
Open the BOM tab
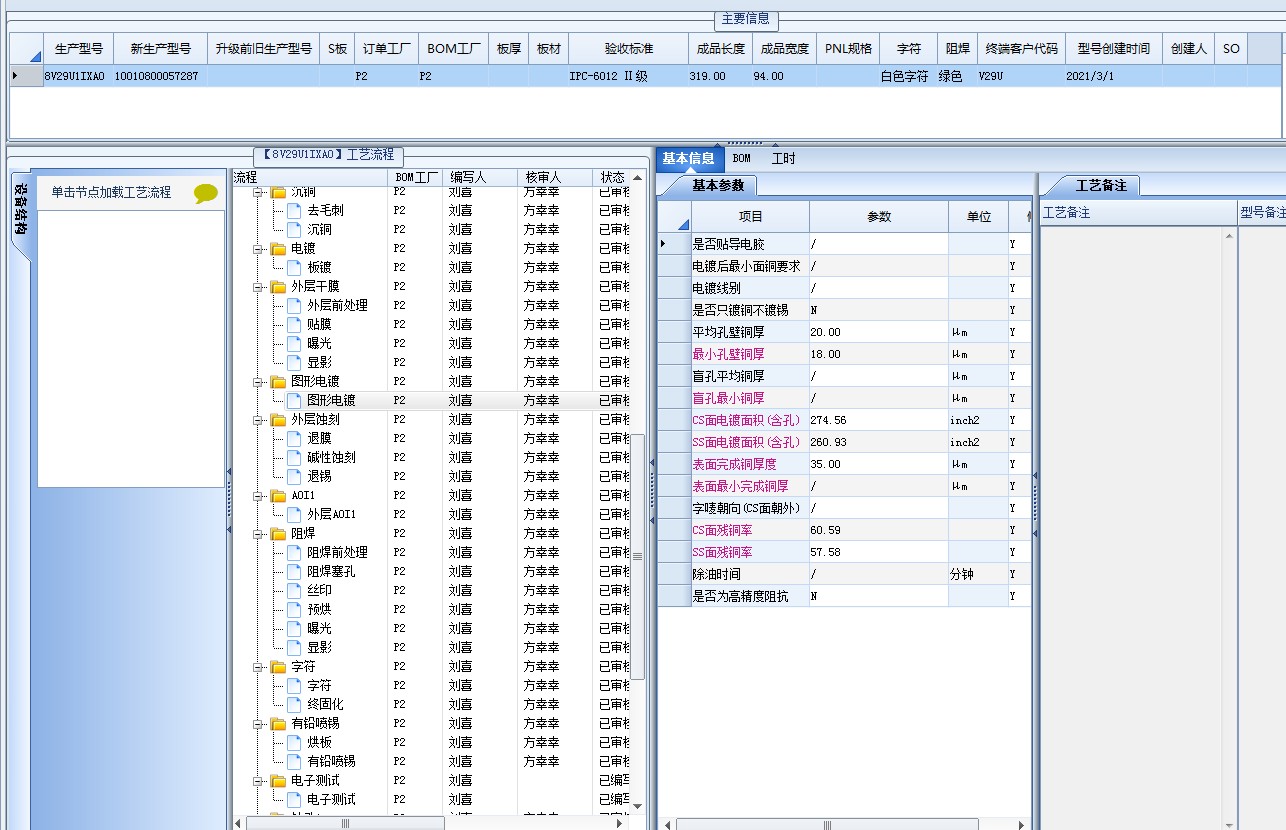(741, 158)
